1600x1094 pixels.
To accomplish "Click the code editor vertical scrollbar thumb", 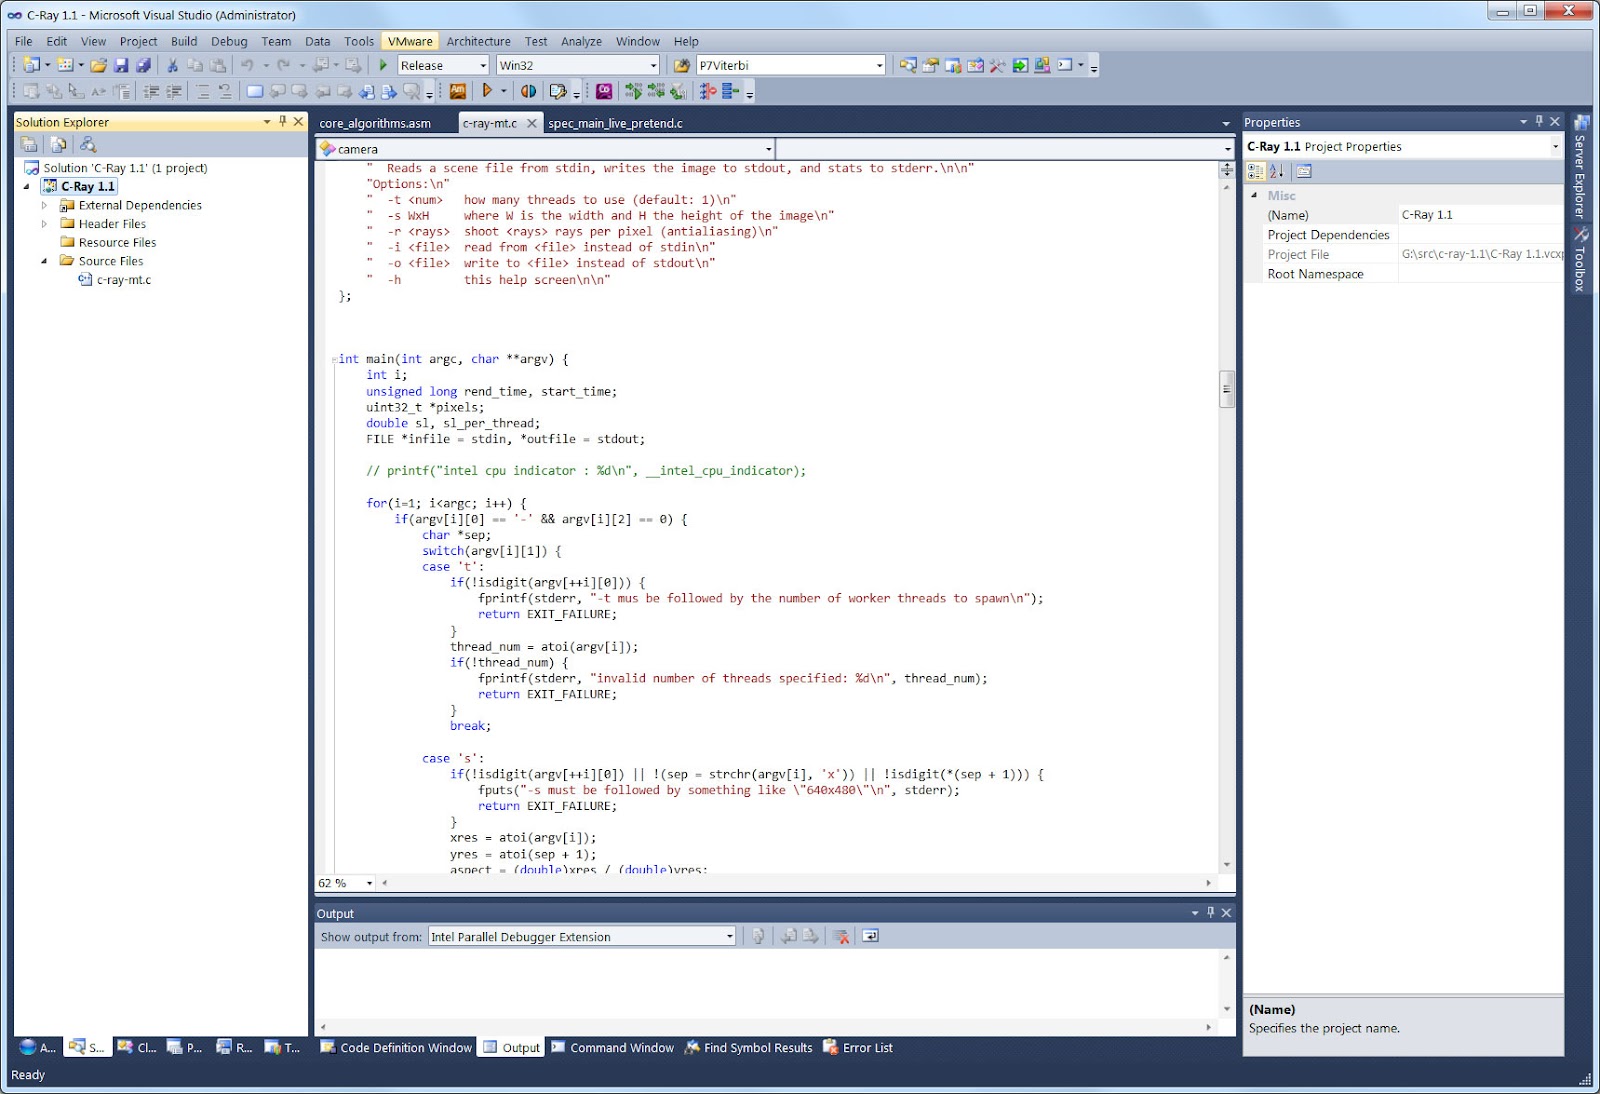I will click(1226, 389).
